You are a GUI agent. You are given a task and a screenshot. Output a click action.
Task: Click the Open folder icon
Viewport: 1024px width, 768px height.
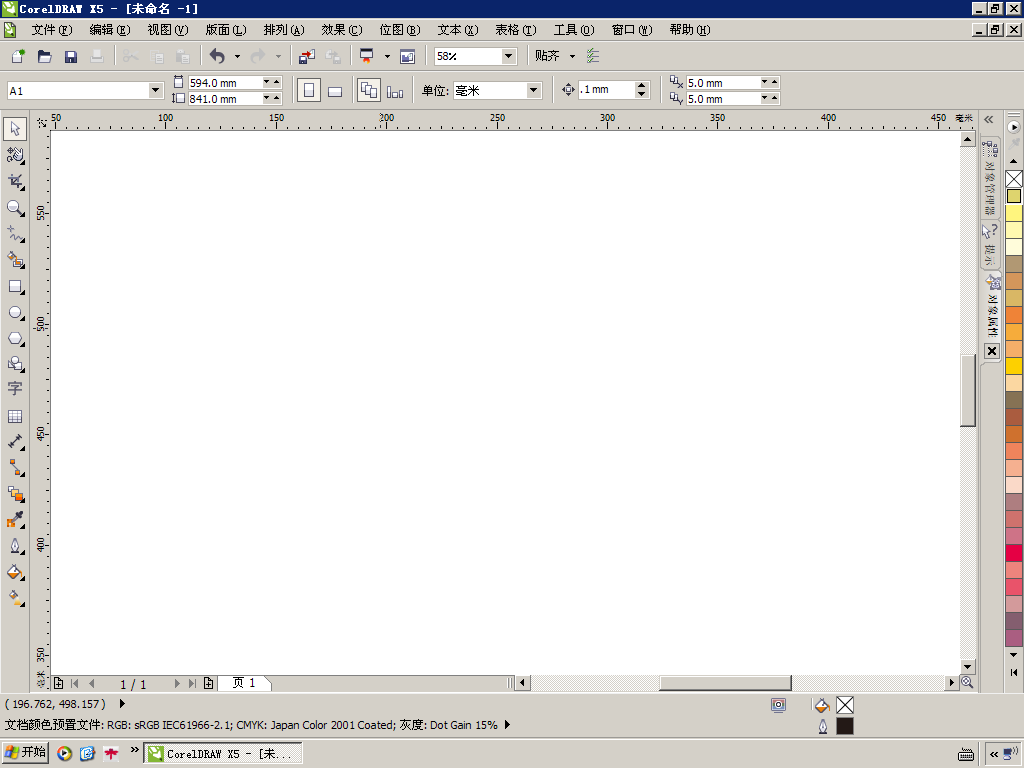tap(44, 56)
